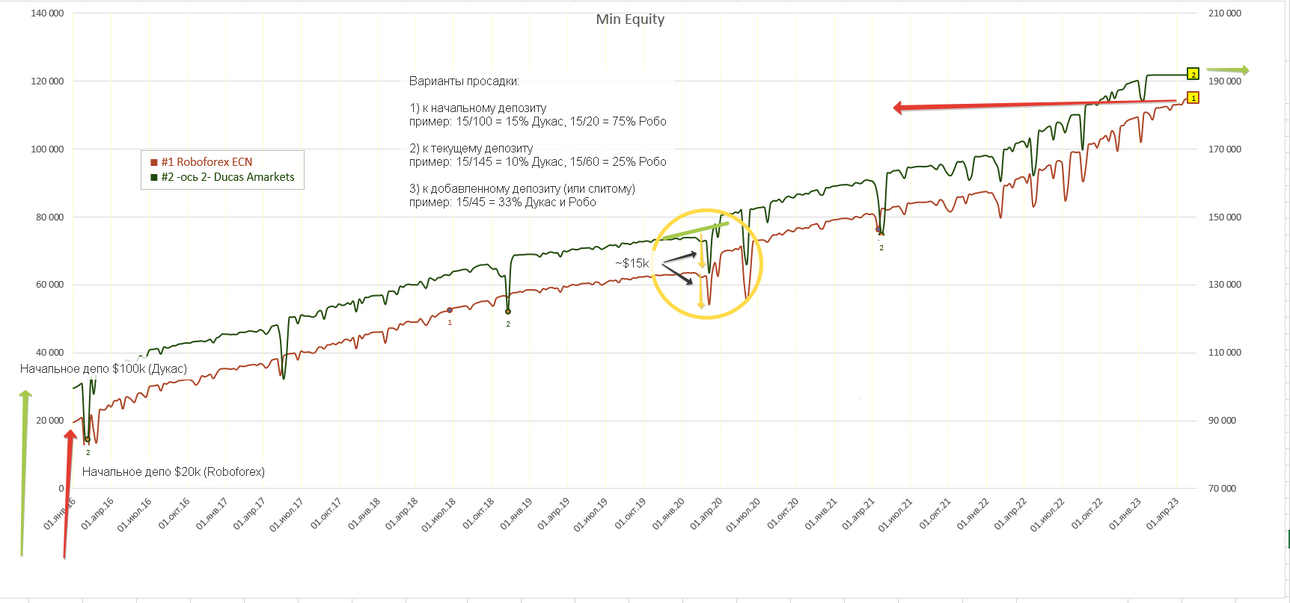1290x603 pixels.
Task: Click right axis value '150 000'
Action: click(1226, 217)
